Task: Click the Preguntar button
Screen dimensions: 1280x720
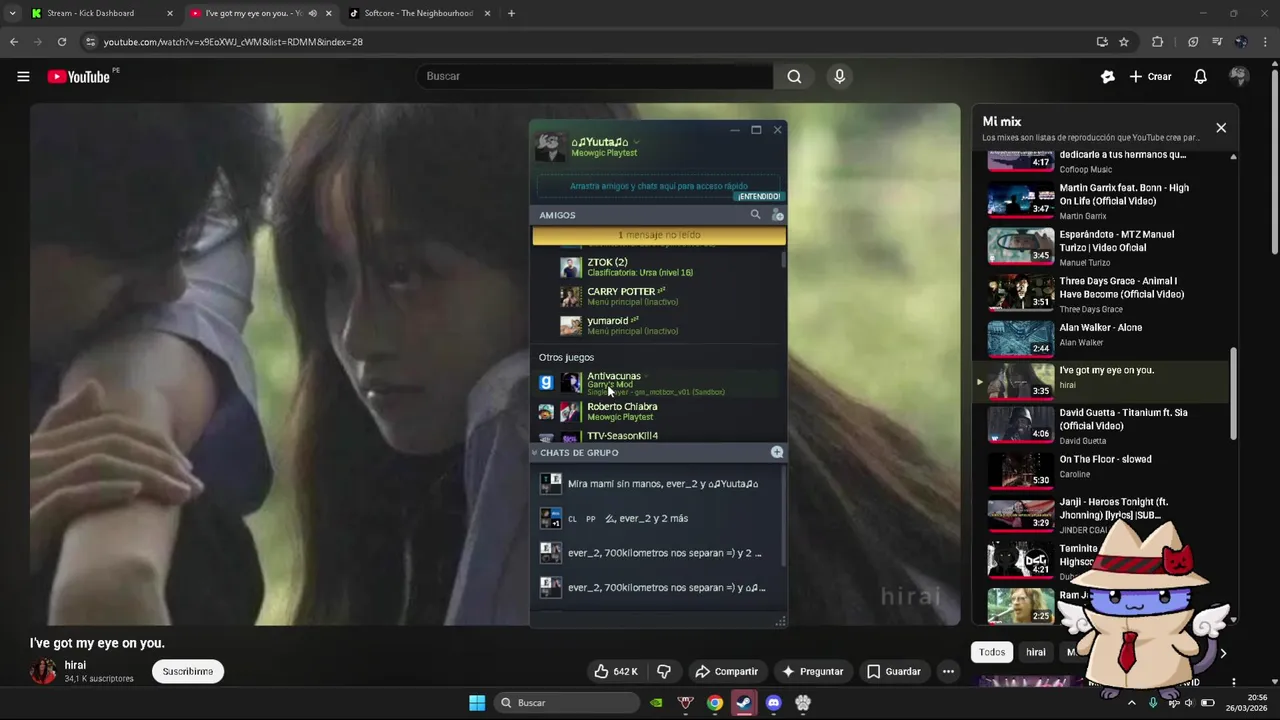Action: (813, 671)
